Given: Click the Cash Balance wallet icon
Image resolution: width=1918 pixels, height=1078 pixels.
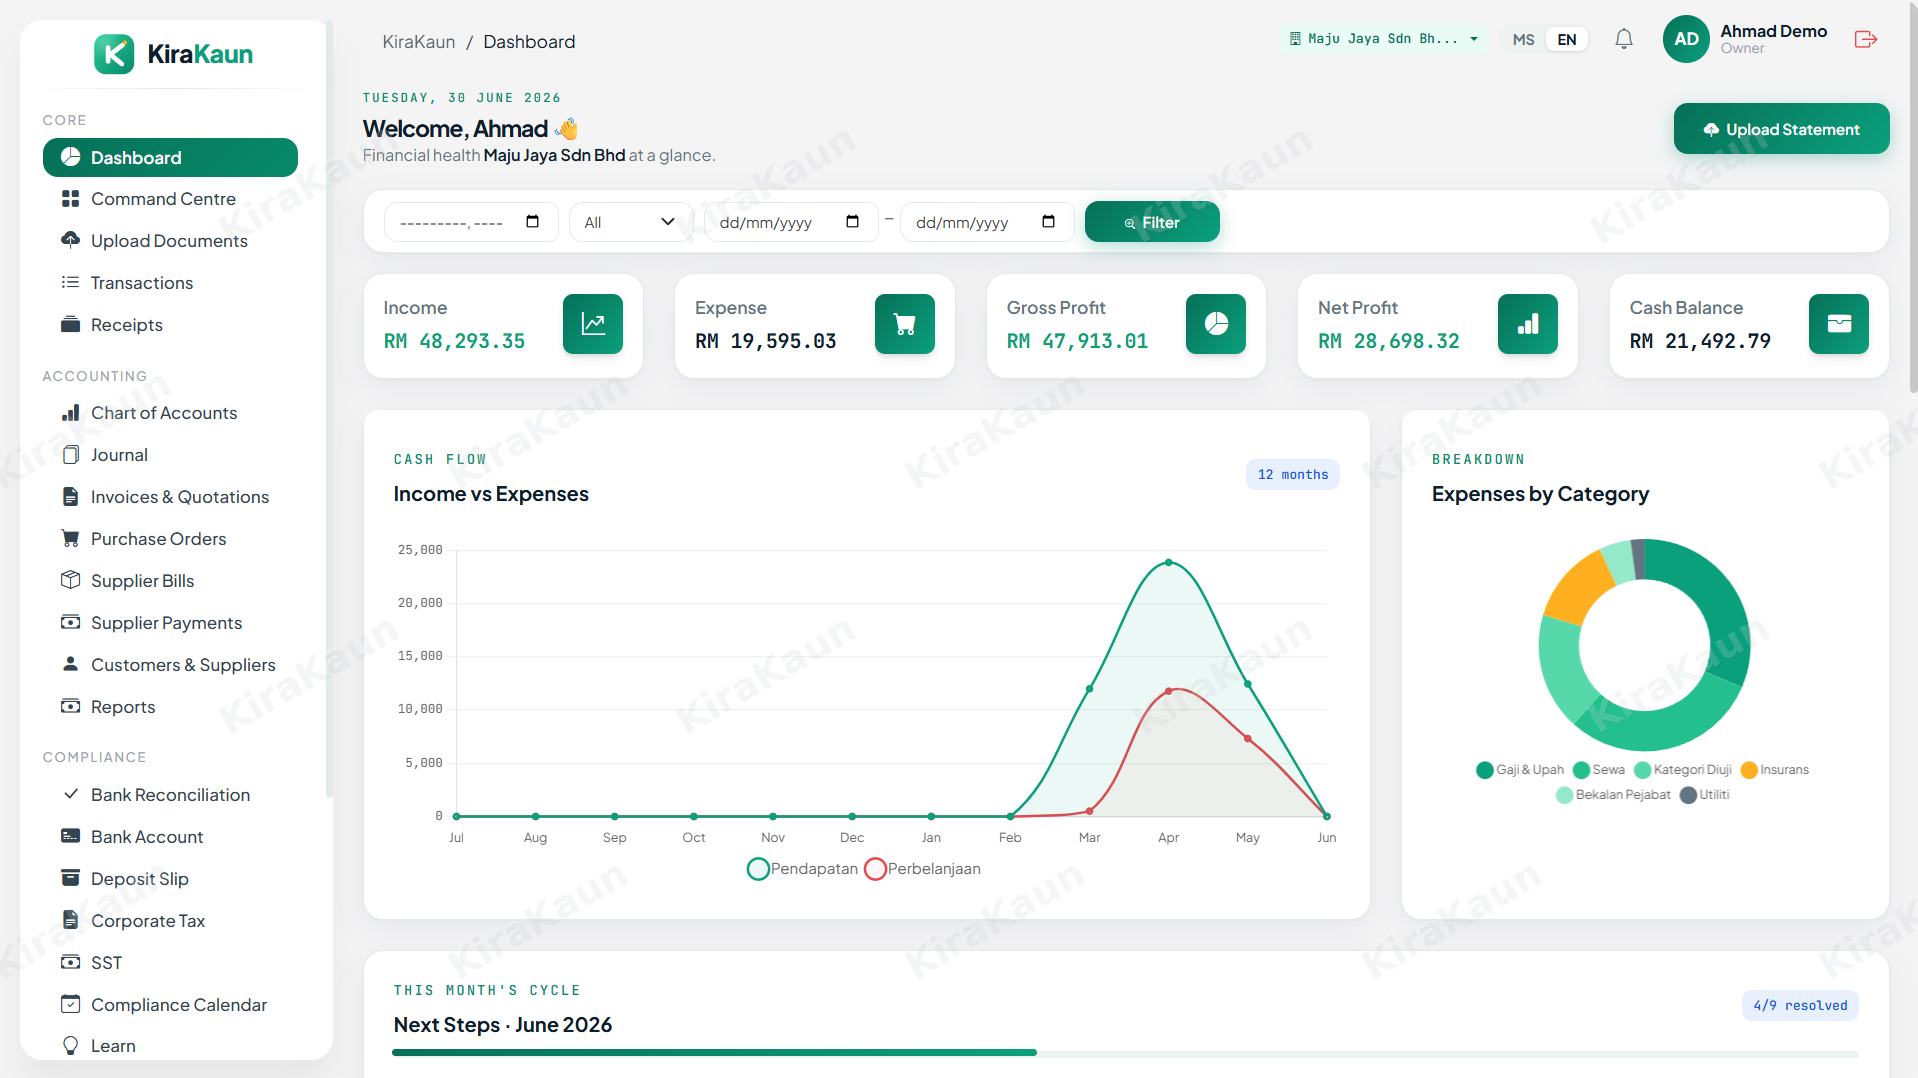Looking at the screenshot, I should coord(1839,324).
